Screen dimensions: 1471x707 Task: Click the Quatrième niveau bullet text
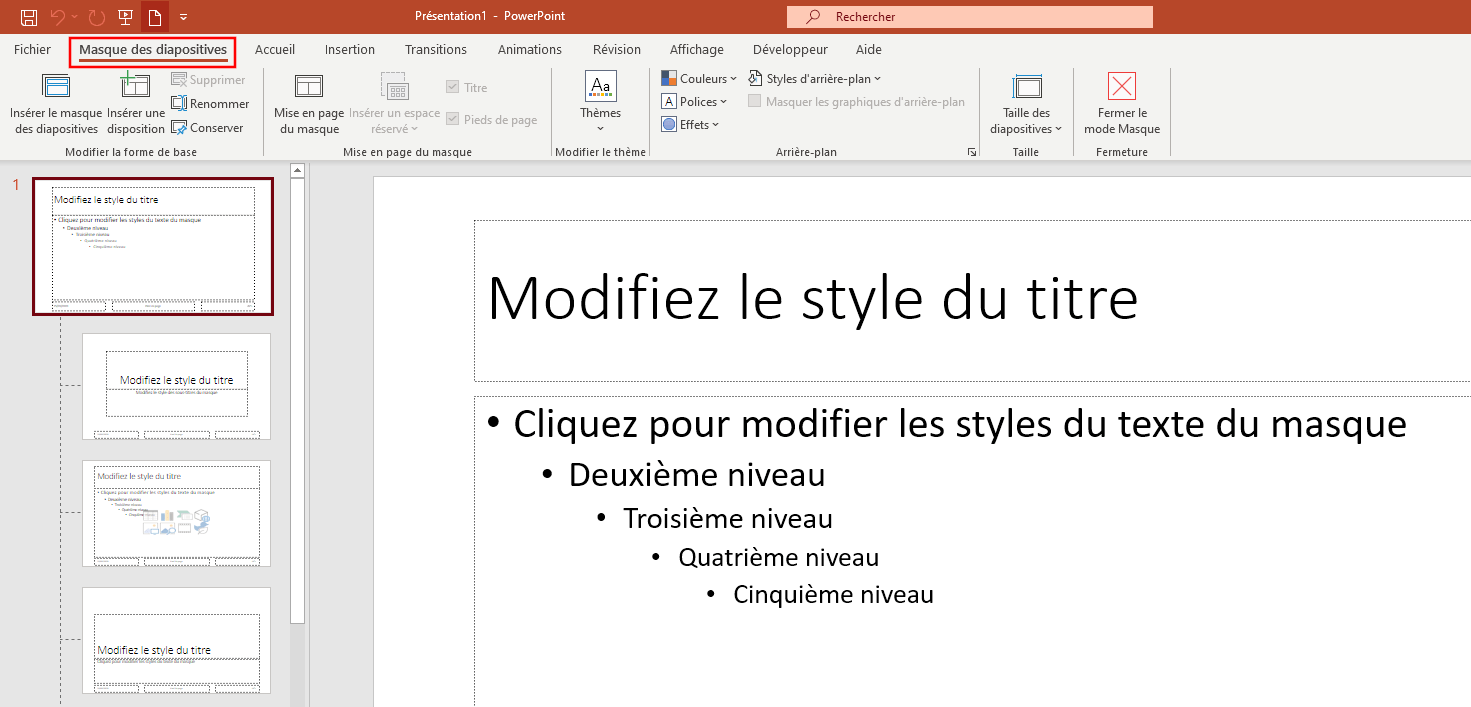(779, 557)
